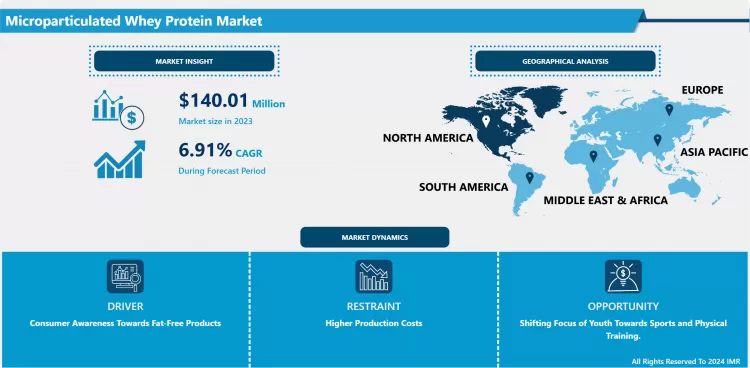
Task: Click the North America map pin
Action: [x=486, y=122]
